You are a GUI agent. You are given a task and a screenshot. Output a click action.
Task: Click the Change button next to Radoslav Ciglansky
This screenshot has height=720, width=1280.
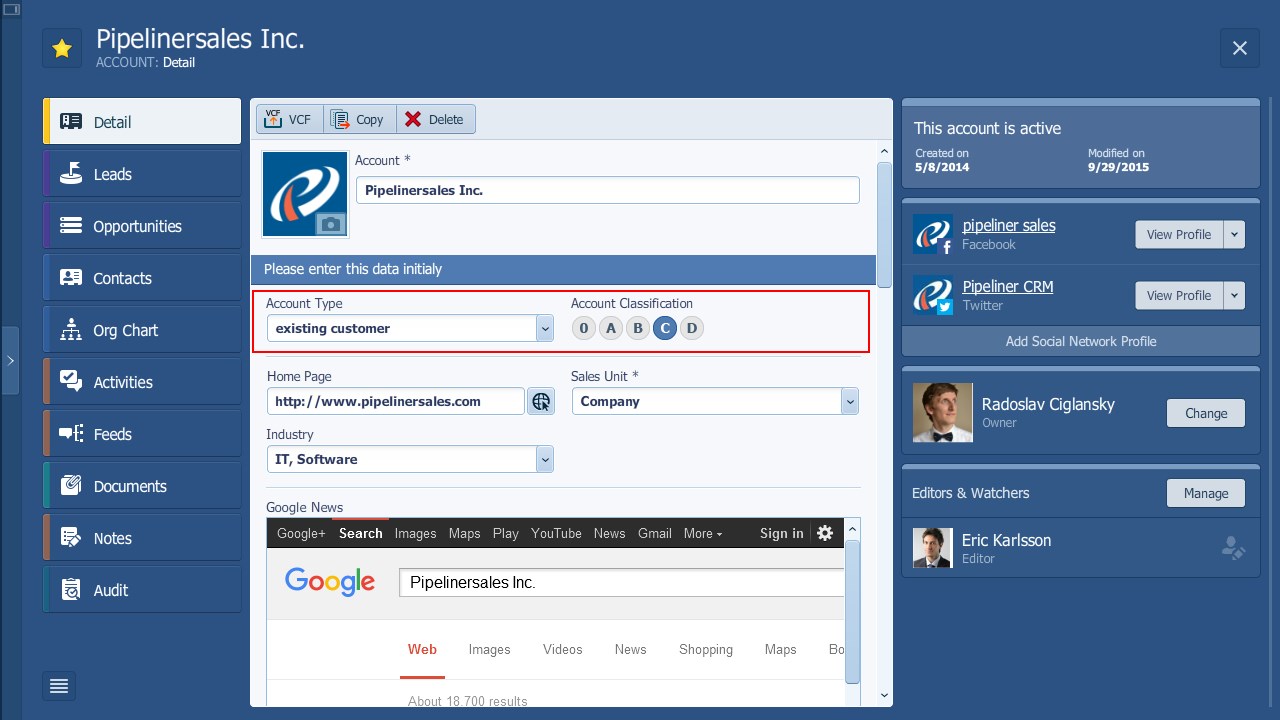[x=1205, y=413]
